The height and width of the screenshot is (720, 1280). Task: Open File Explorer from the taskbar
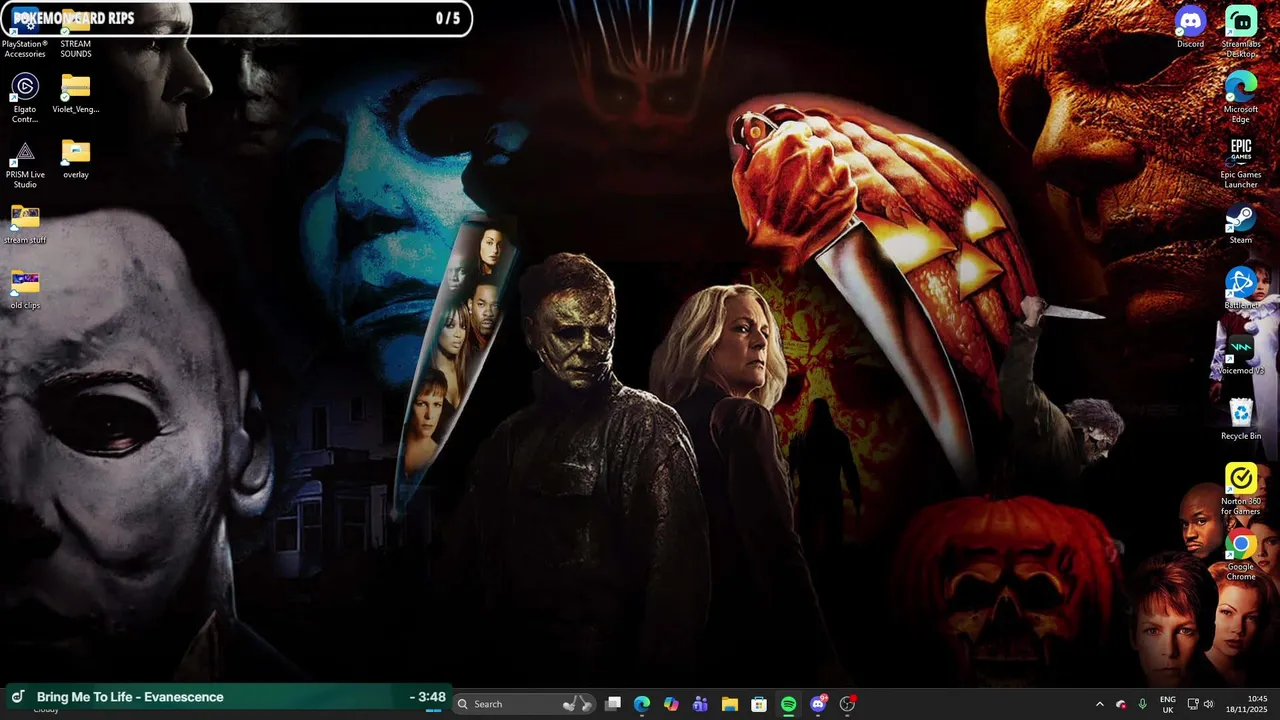click(730, 704)
